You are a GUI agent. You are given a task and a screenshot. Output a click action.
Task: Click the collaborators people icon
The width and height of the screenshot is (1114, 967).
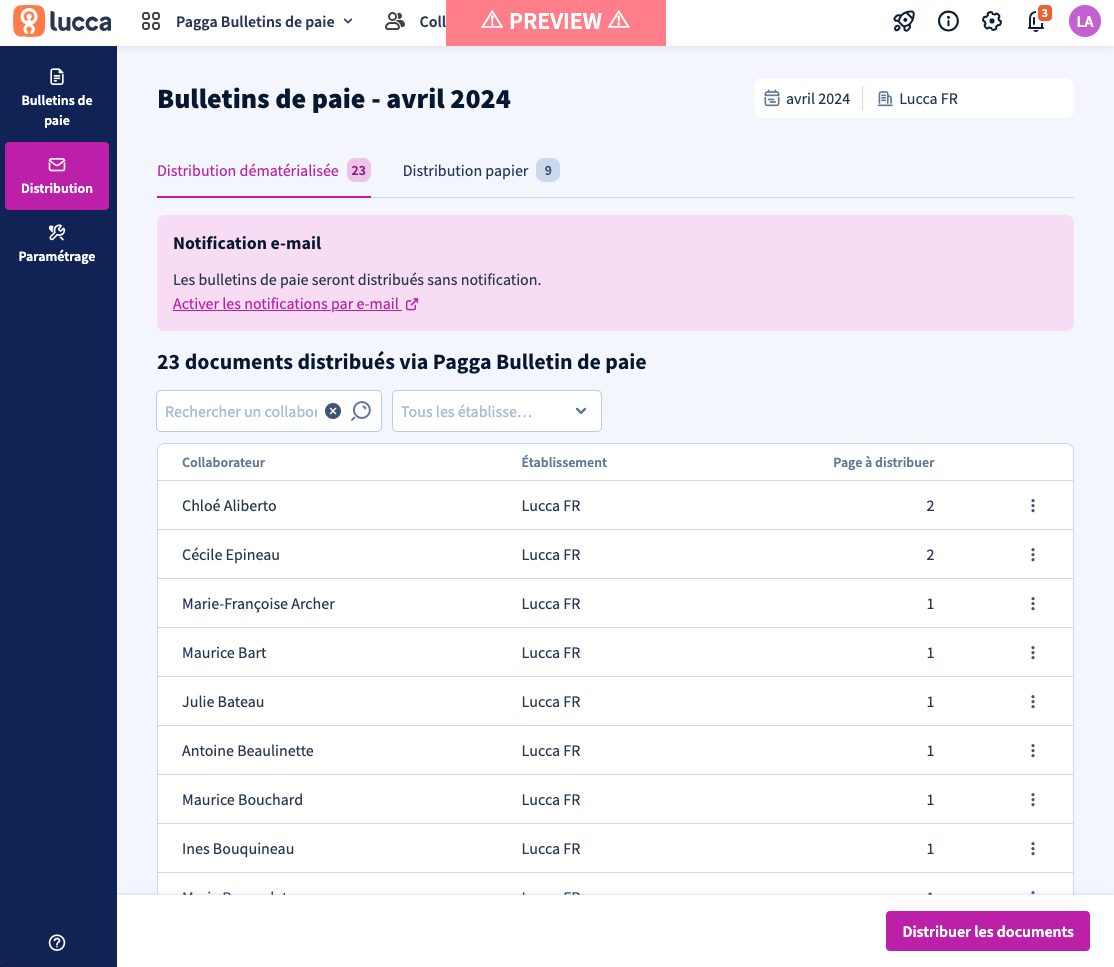pyautogui.click(x=395, y=21)
